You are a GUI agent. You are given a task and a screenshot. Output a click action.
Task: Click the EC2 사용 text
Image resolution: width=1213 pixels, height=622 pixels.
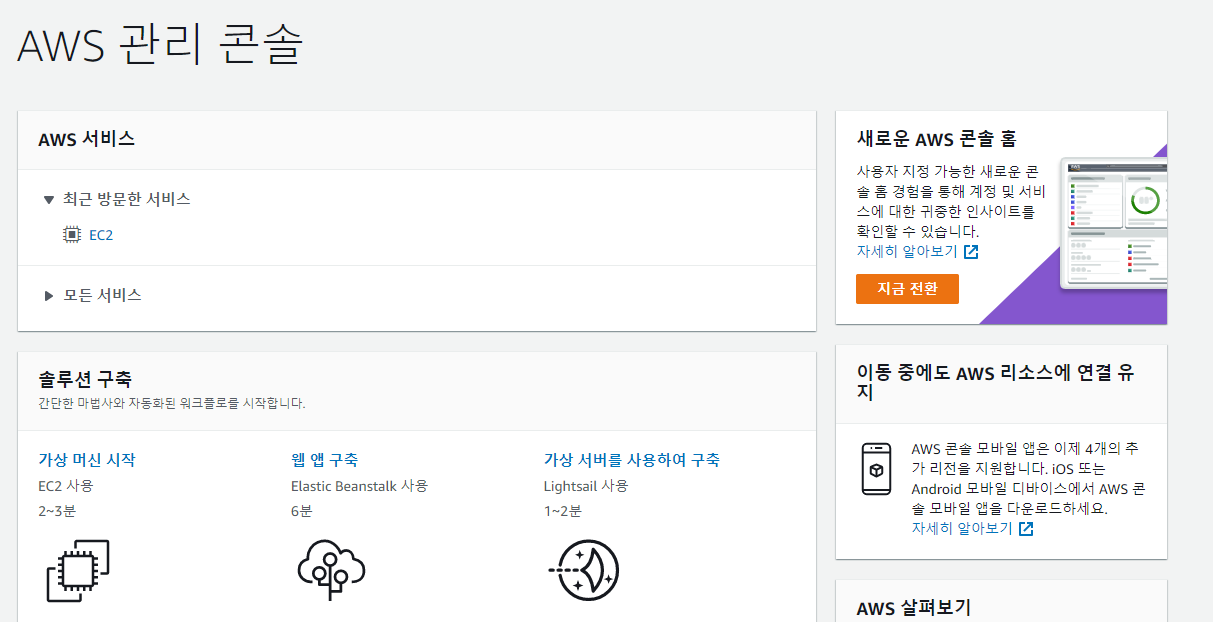coord(65,486)
